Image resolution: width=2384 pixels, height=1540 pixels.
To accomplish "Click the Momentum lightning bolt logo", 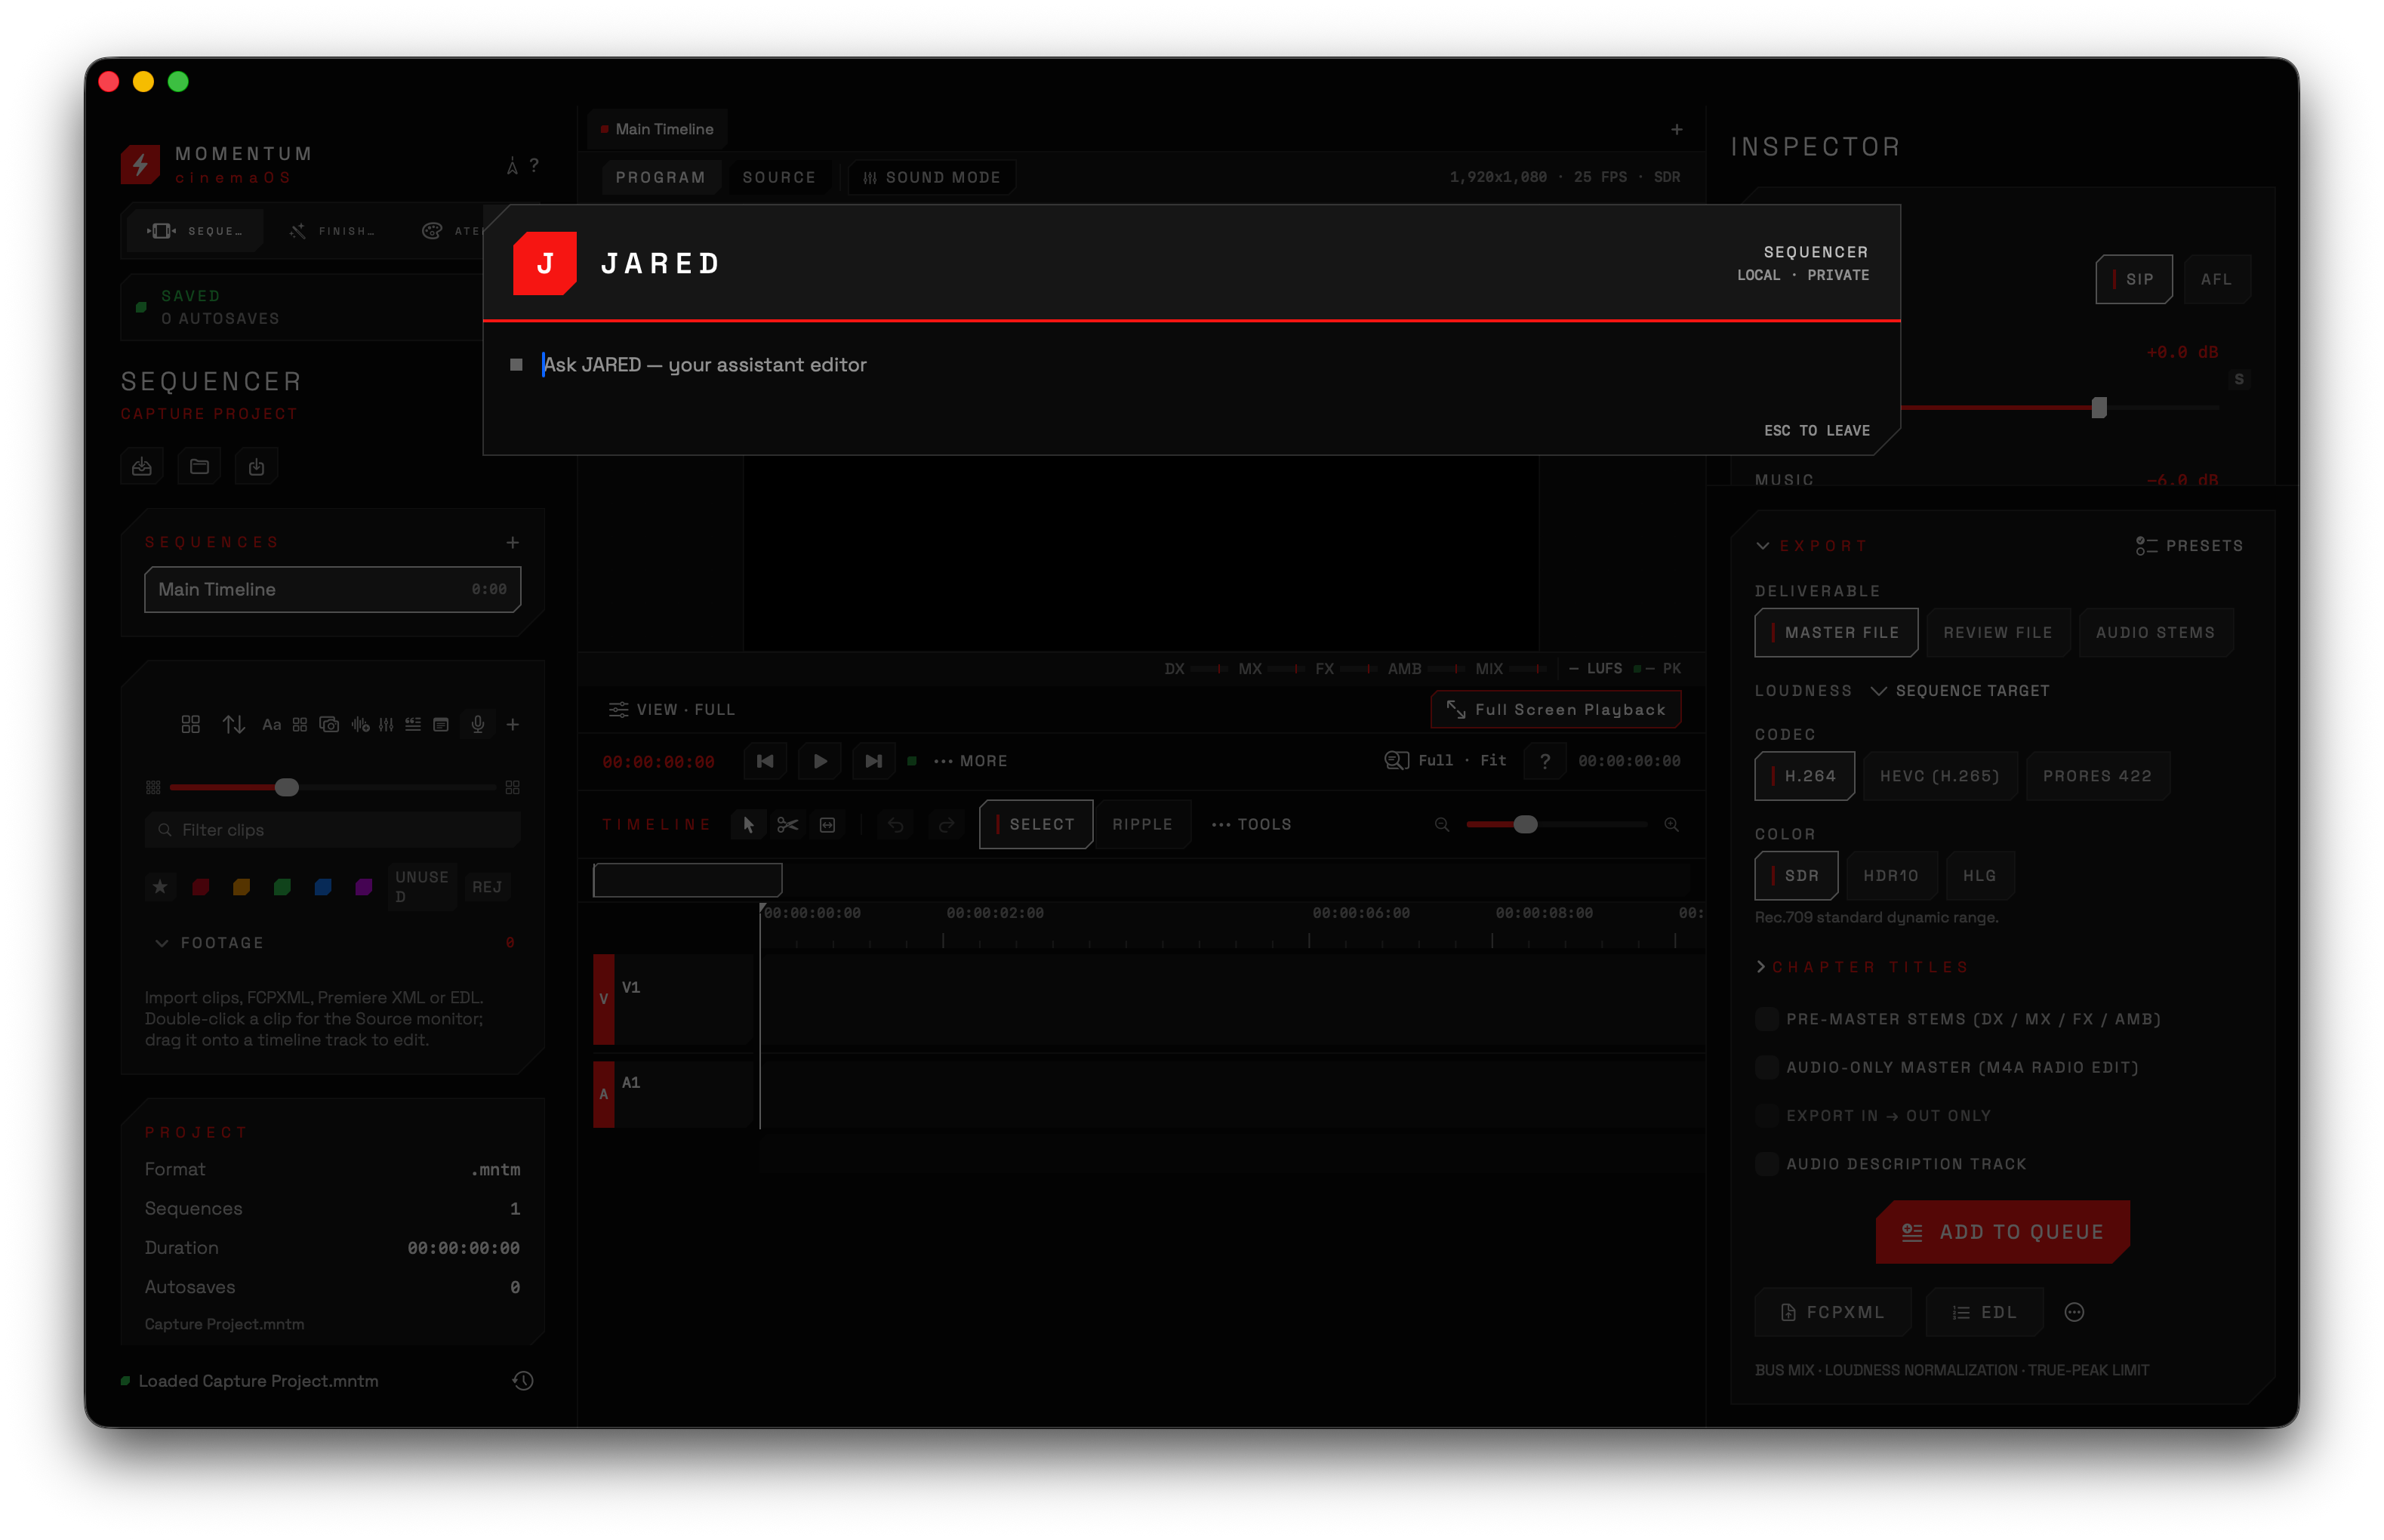I will (141, 164).
